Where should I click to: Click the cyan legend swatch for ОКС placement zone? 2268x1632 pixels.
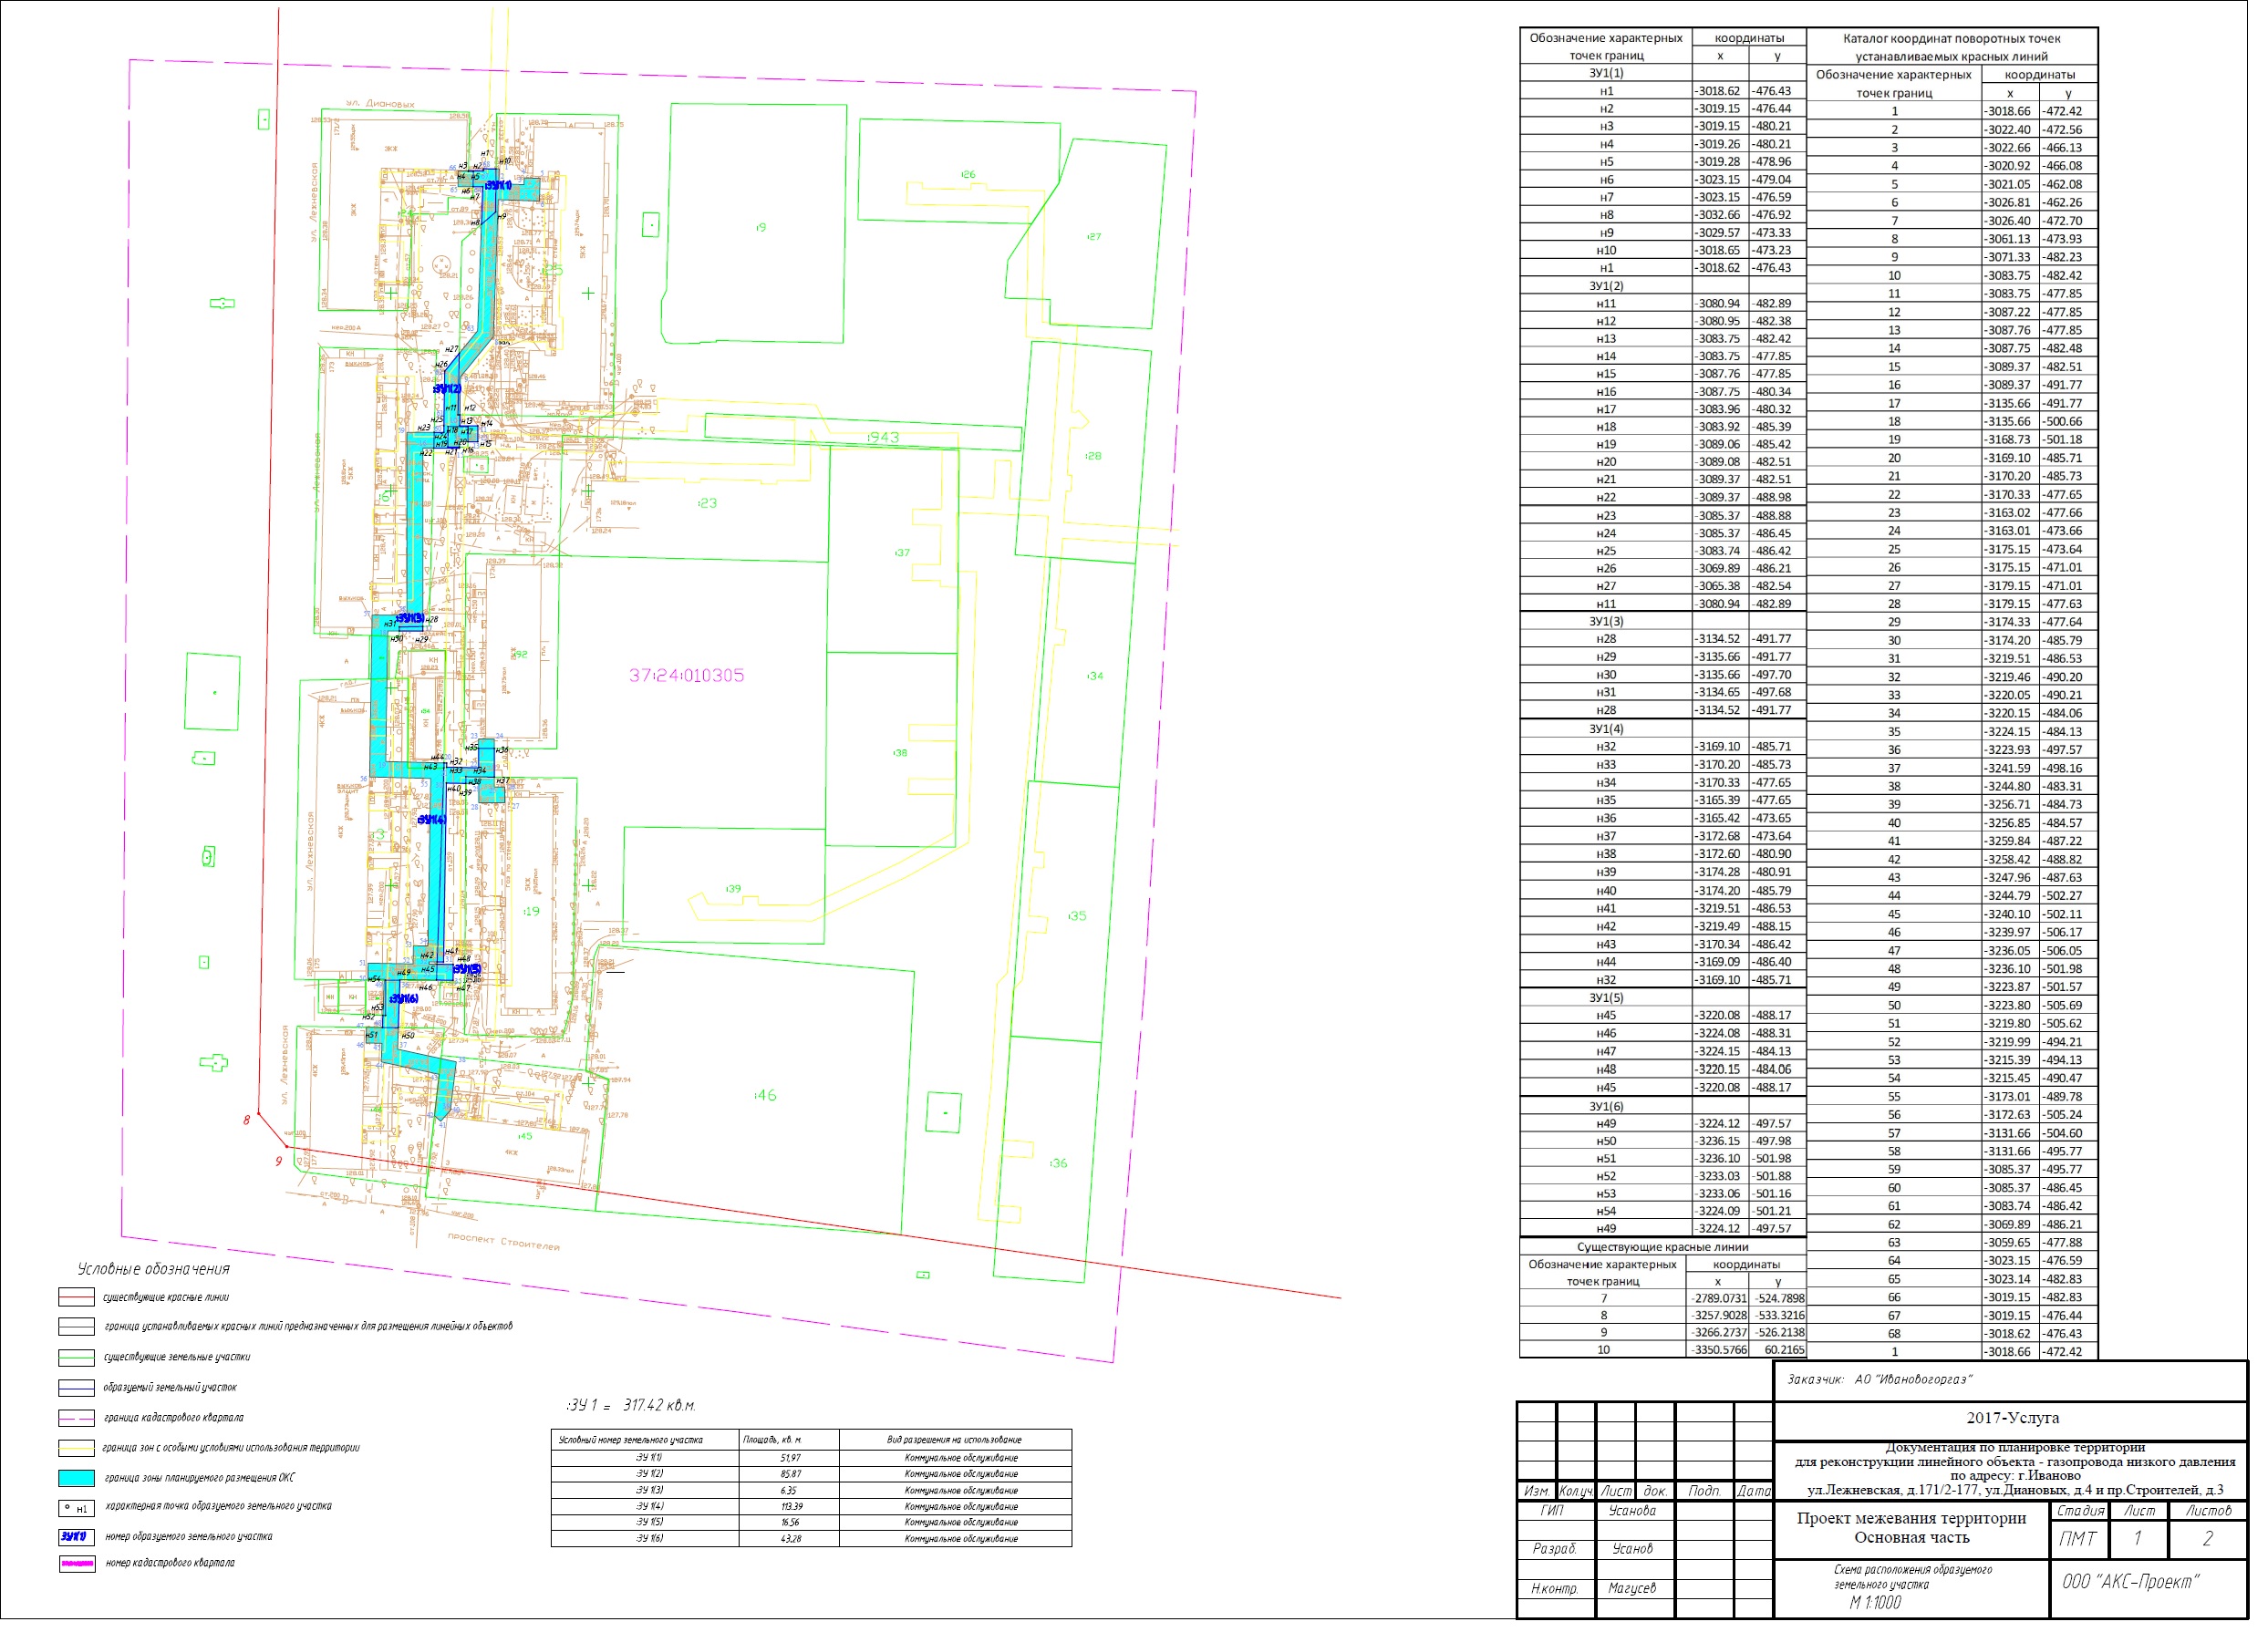(76, 1478)
